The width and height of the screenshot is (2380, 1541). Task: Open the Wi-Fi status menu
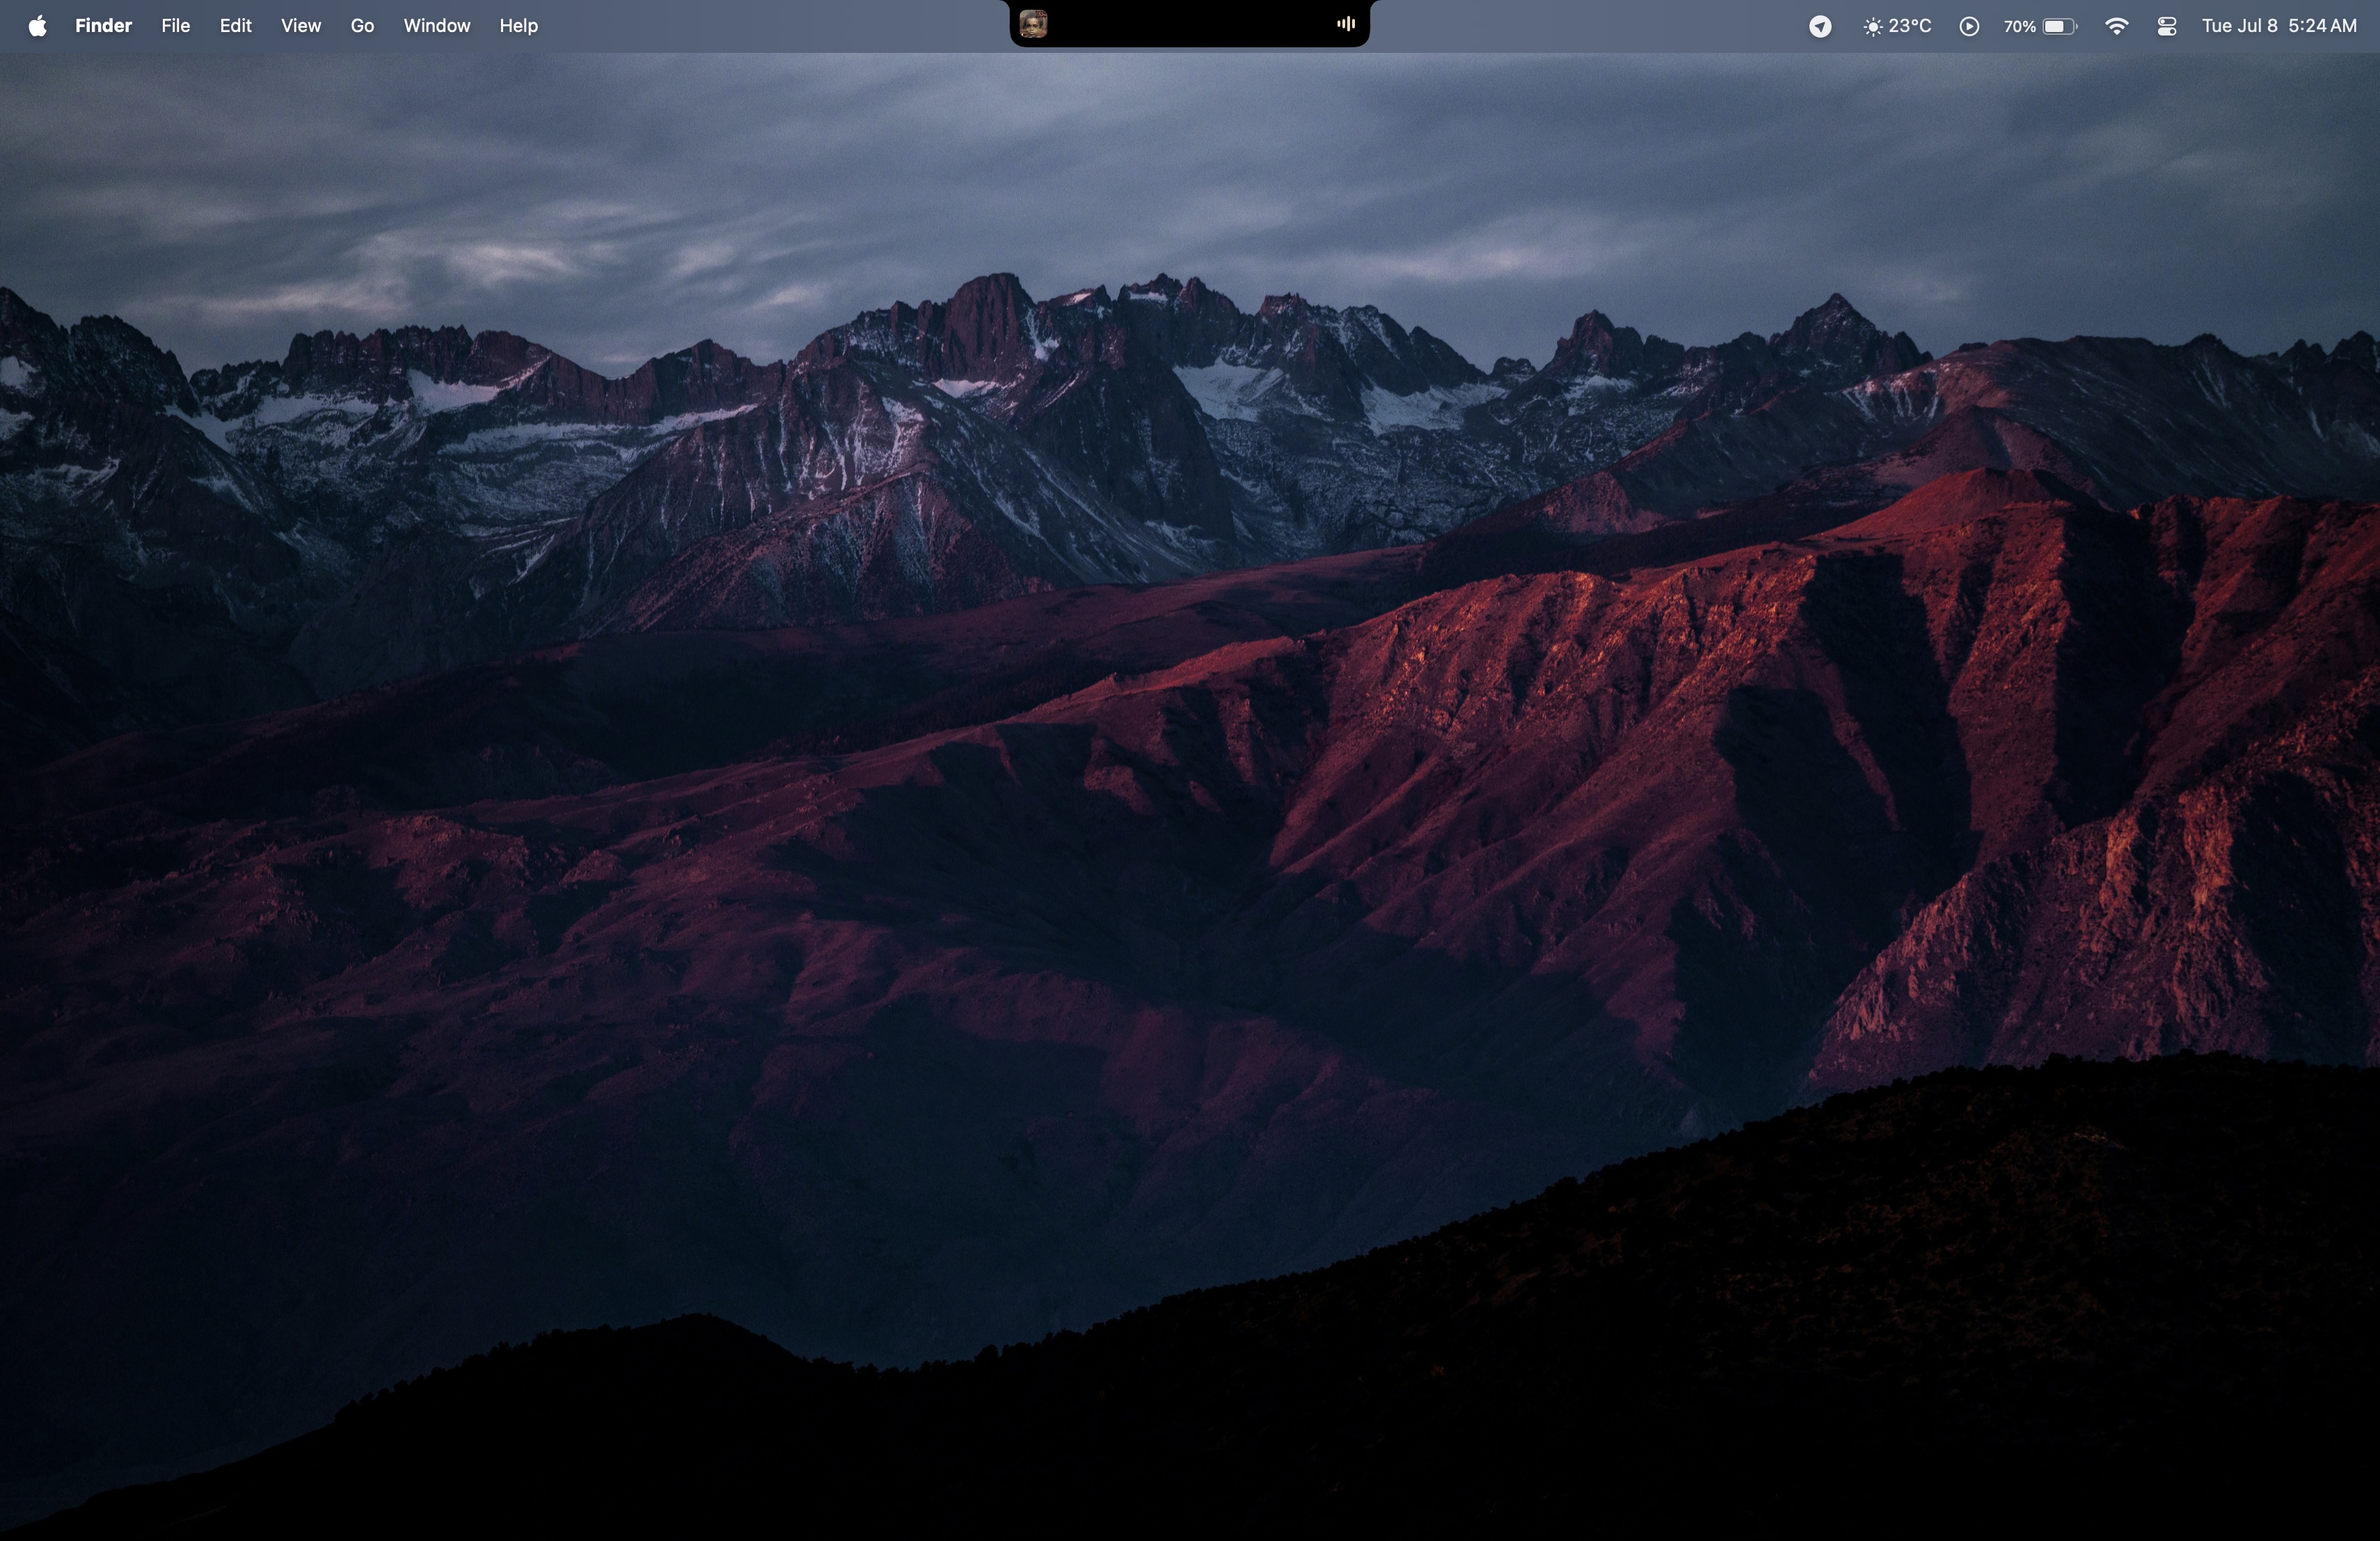[2116, 27]
